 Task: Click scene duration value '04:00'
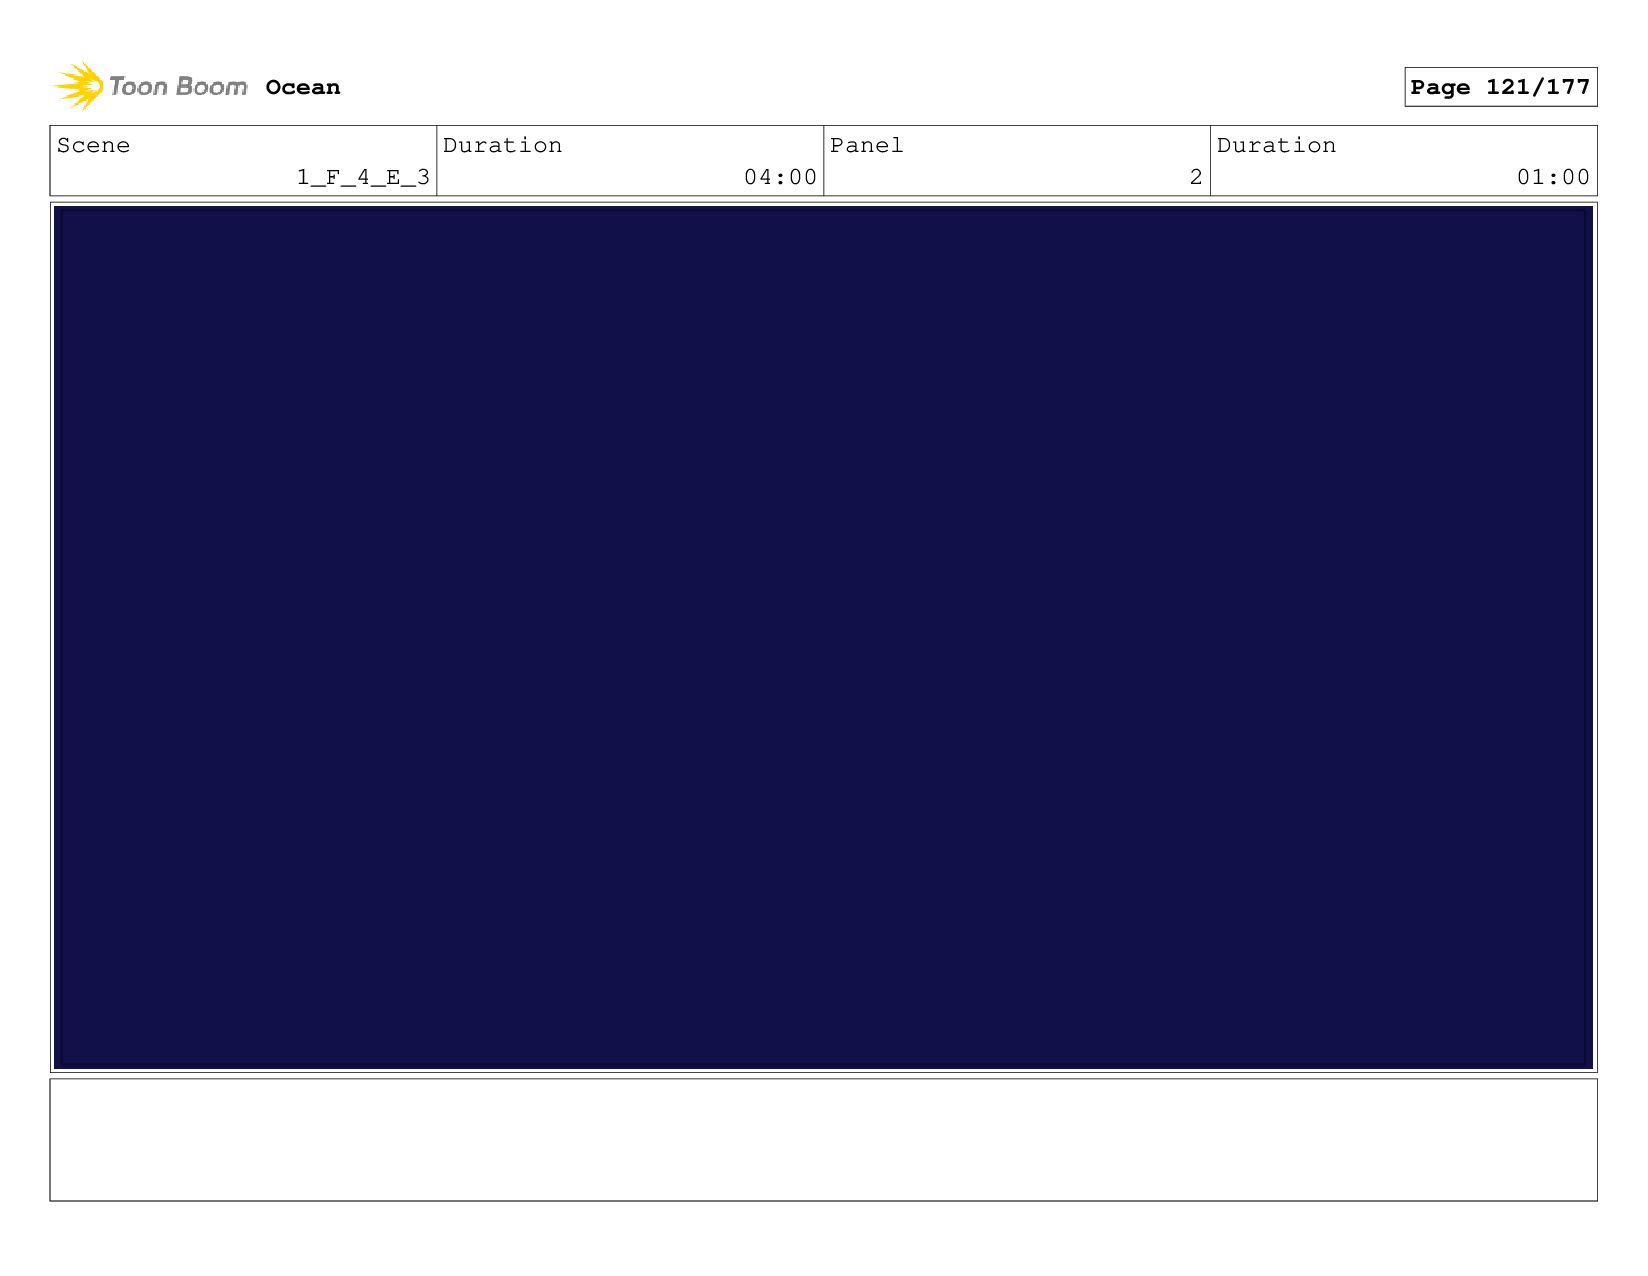pyautogui.click(x=780, y=177)
